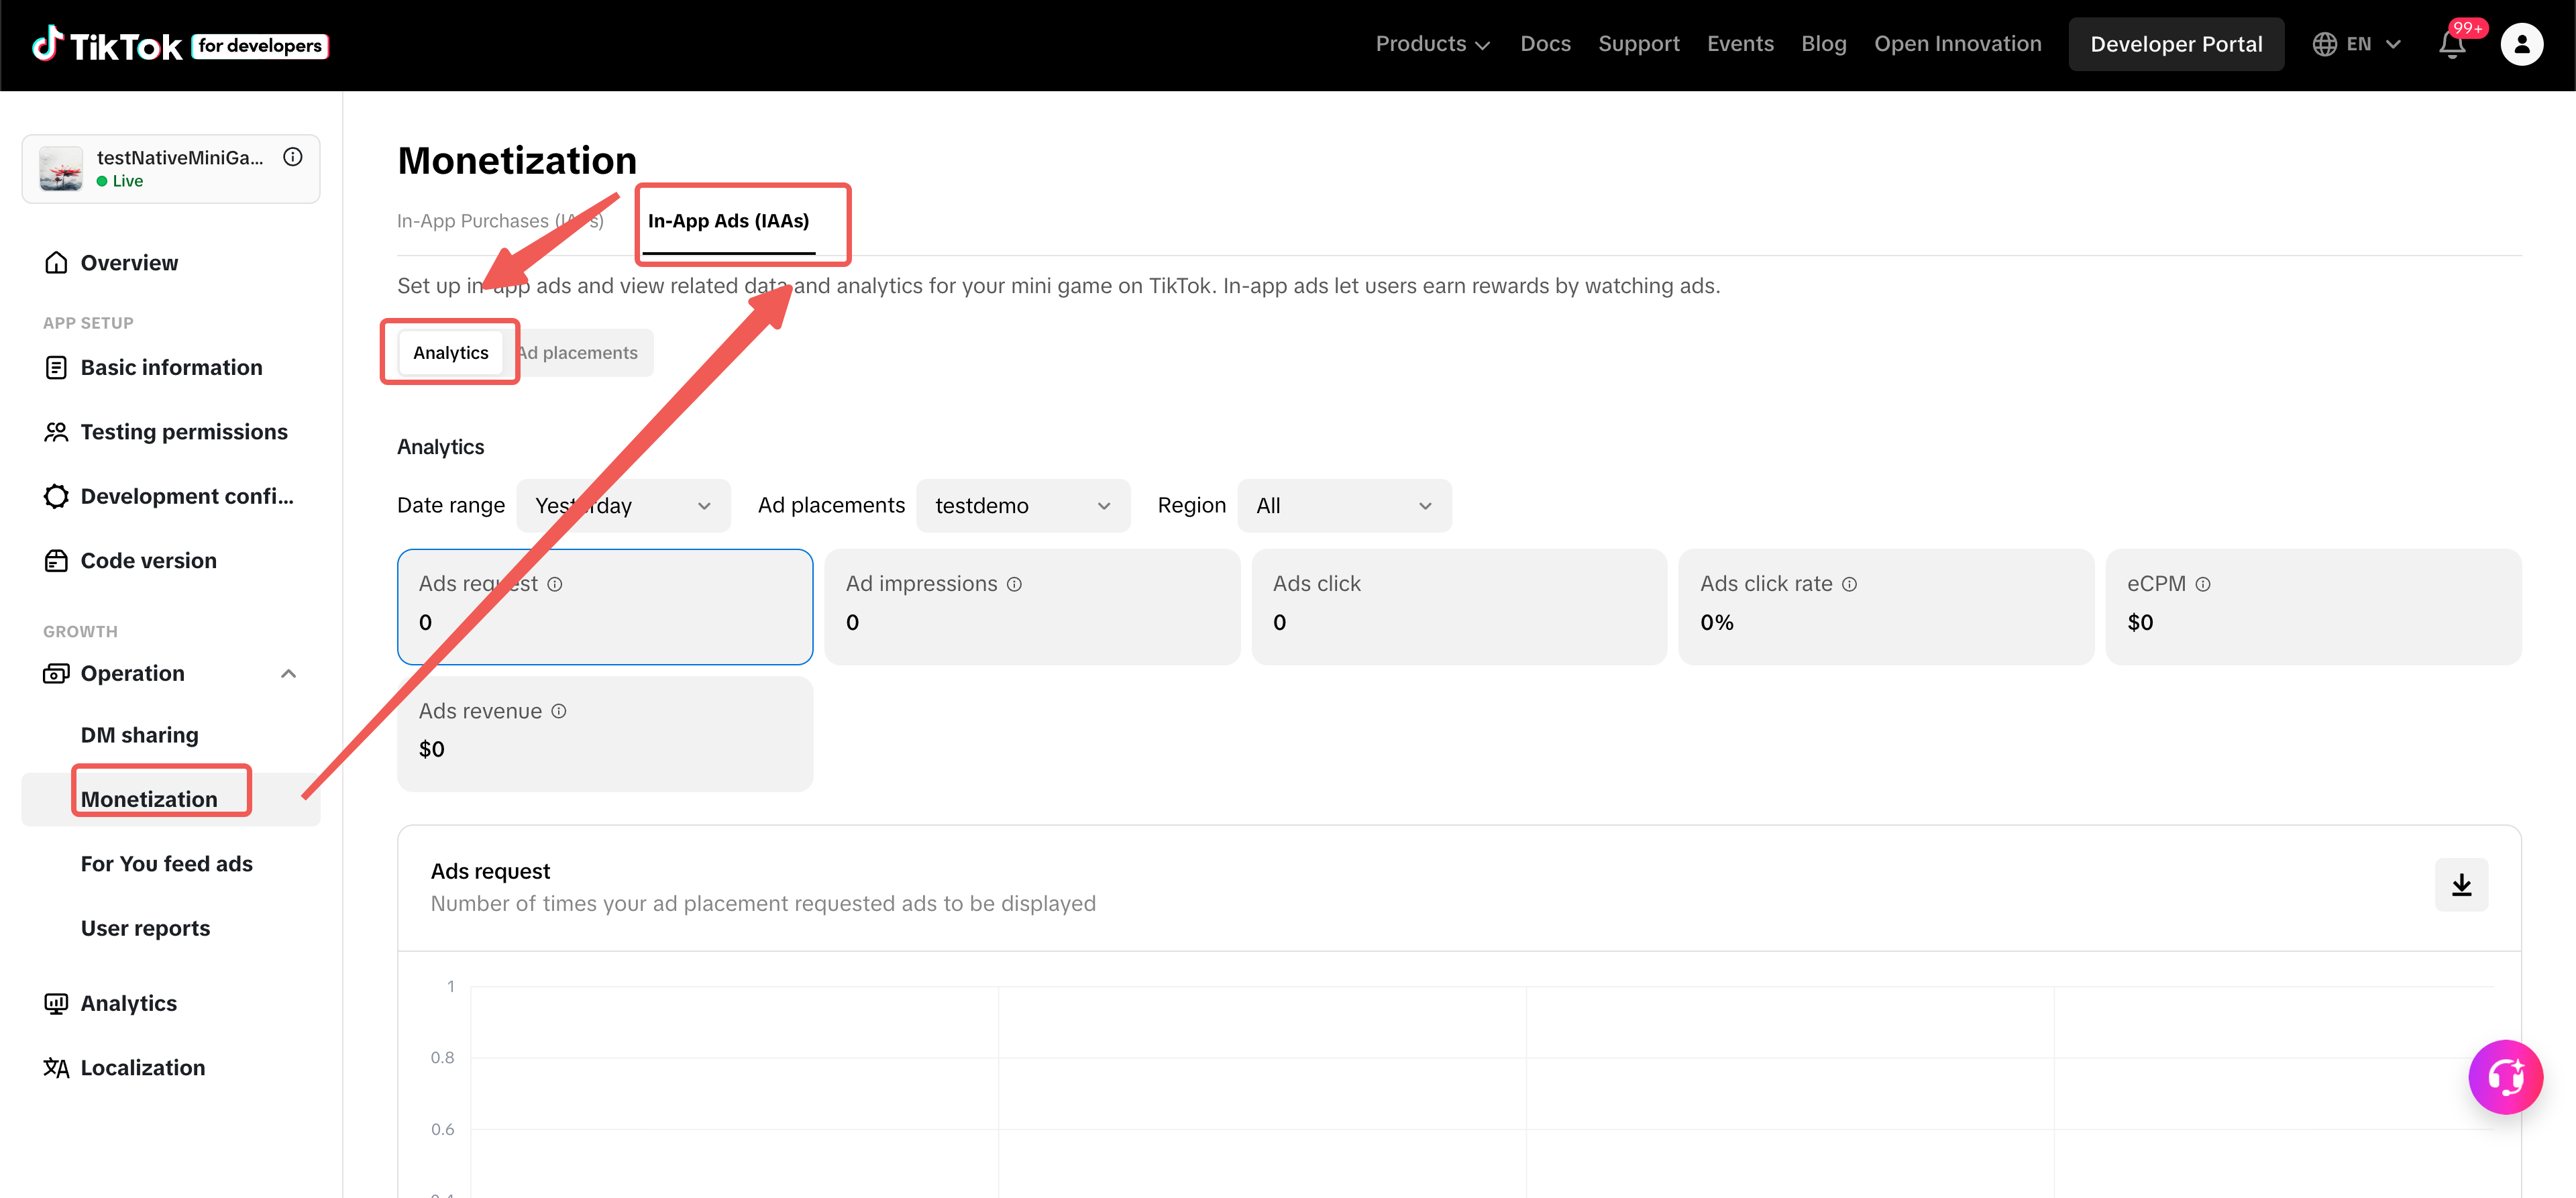Collapse the Operation section chevron
The height and width of the screenshot is (1198, 2576).
tap(289, 674)
